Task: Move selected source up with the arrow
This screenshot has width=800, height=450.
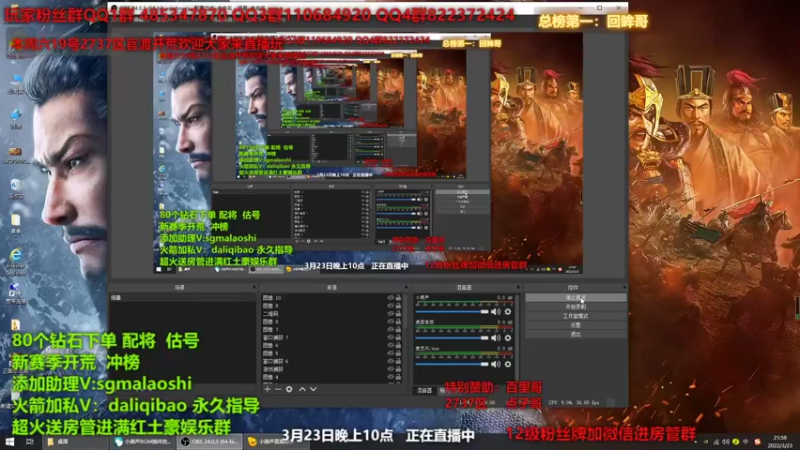Action: click(x=302, y=389)
